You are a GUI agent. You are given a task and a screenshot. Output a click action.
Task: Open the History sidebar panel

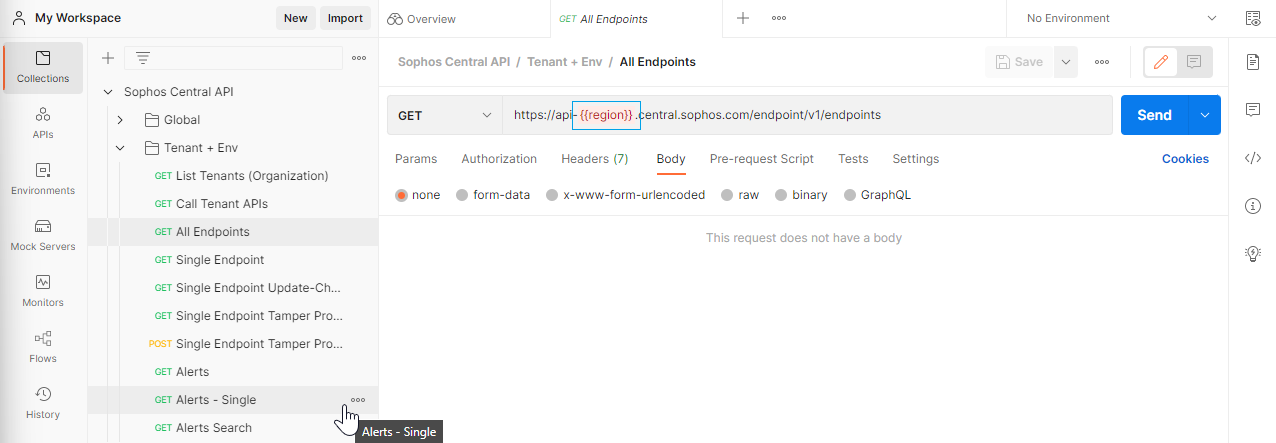(43, 403)
